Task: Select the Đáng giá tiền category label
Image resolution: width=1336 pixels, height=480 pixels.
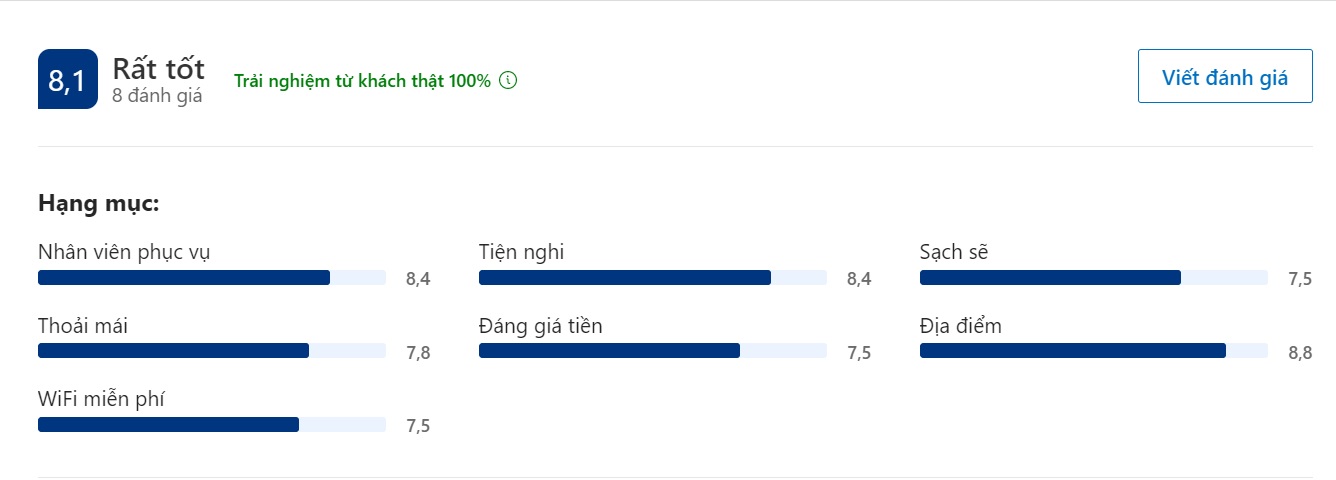Action: 541,326
